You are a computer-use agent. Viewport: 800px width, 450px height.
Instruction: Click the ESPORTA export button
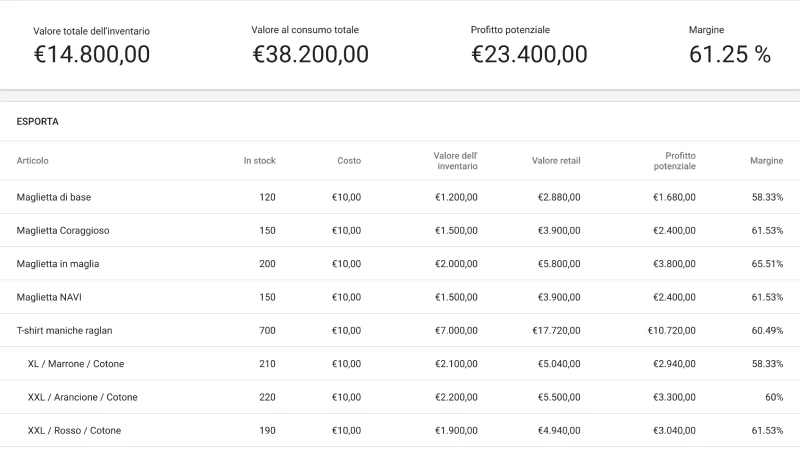click(37, 122)
